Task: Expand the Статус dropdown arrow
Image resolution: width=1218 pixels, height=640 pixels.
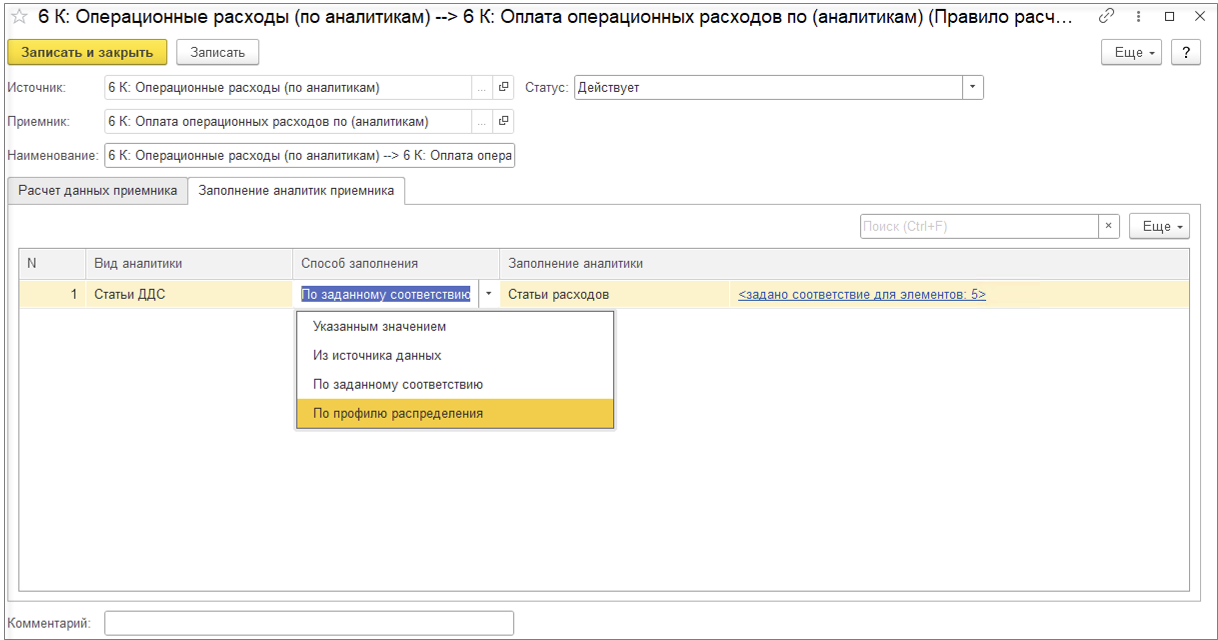Action: [x=973, y=88]
